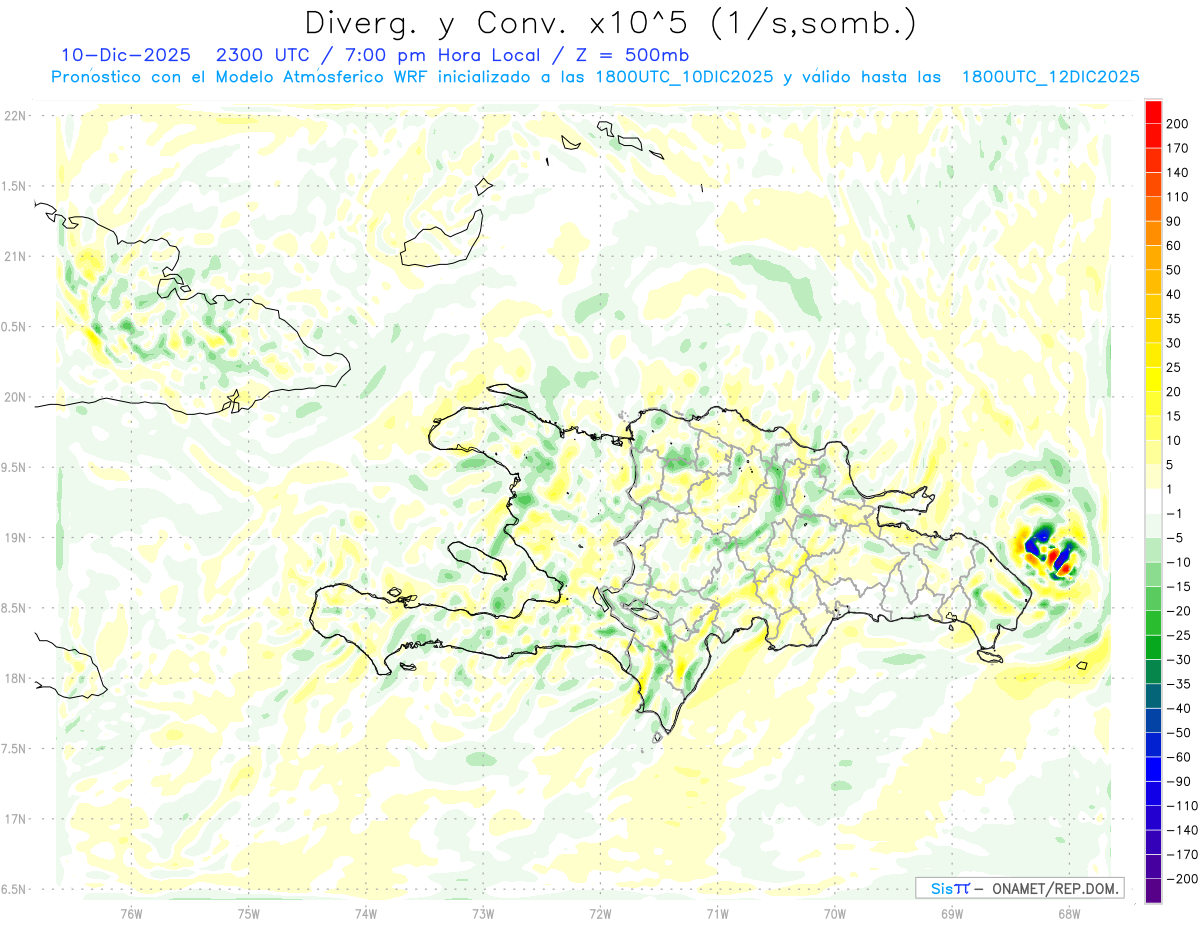Click the '69W' longitude axis label
This screenshot has width=1200, height=927.
pos(951,913)
